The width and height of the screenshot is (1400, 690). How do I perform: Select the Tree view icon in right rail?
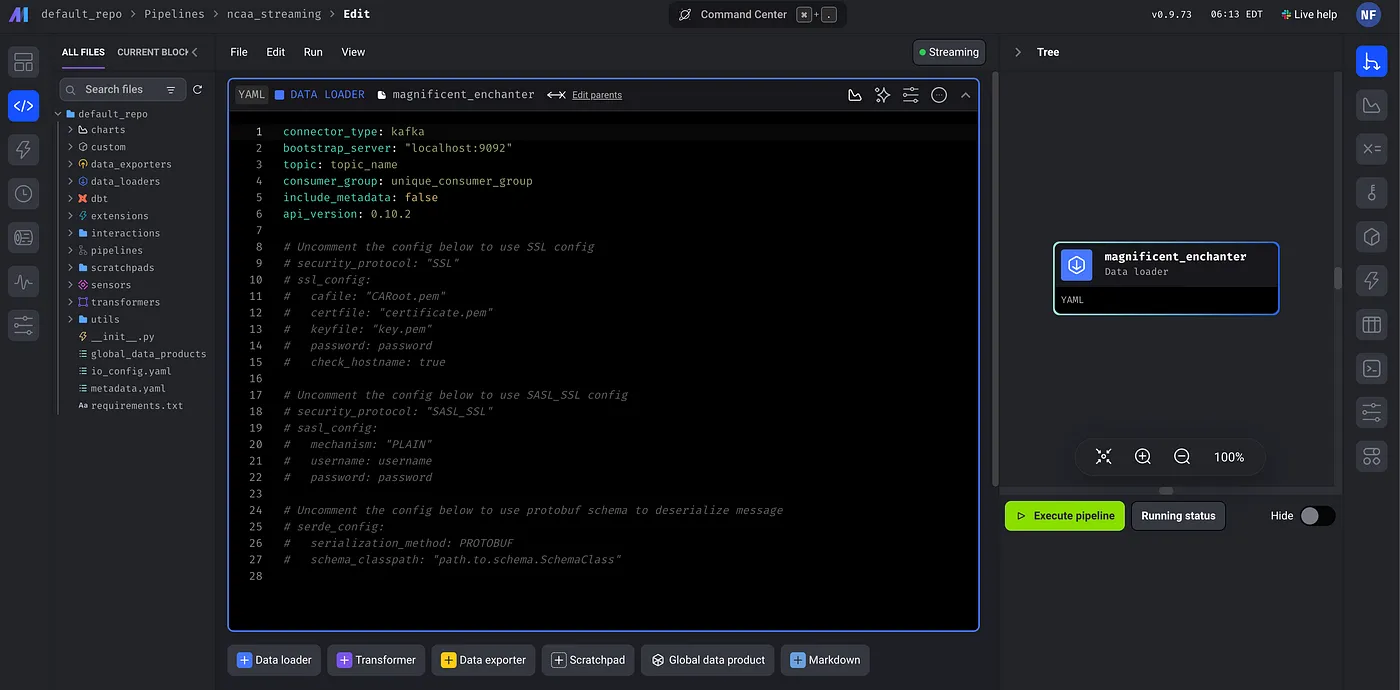point(1371,62)
